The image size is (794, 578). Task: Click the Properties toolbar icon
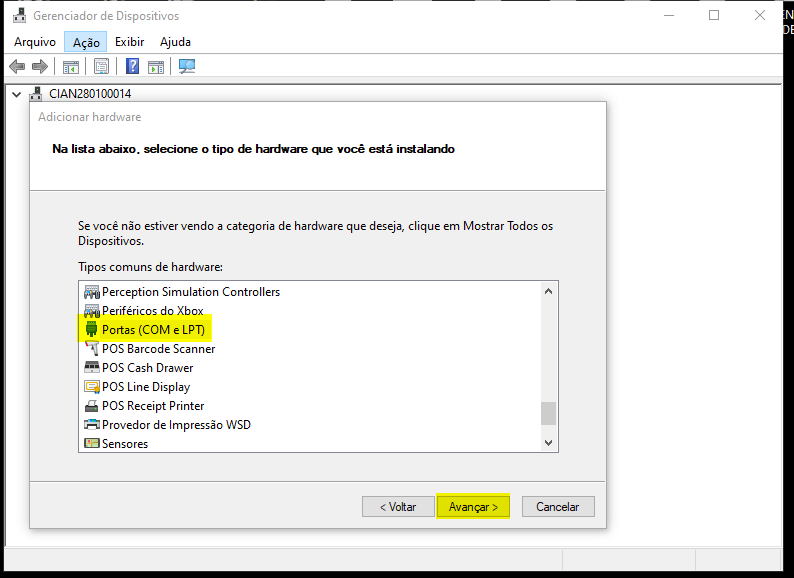101,66
